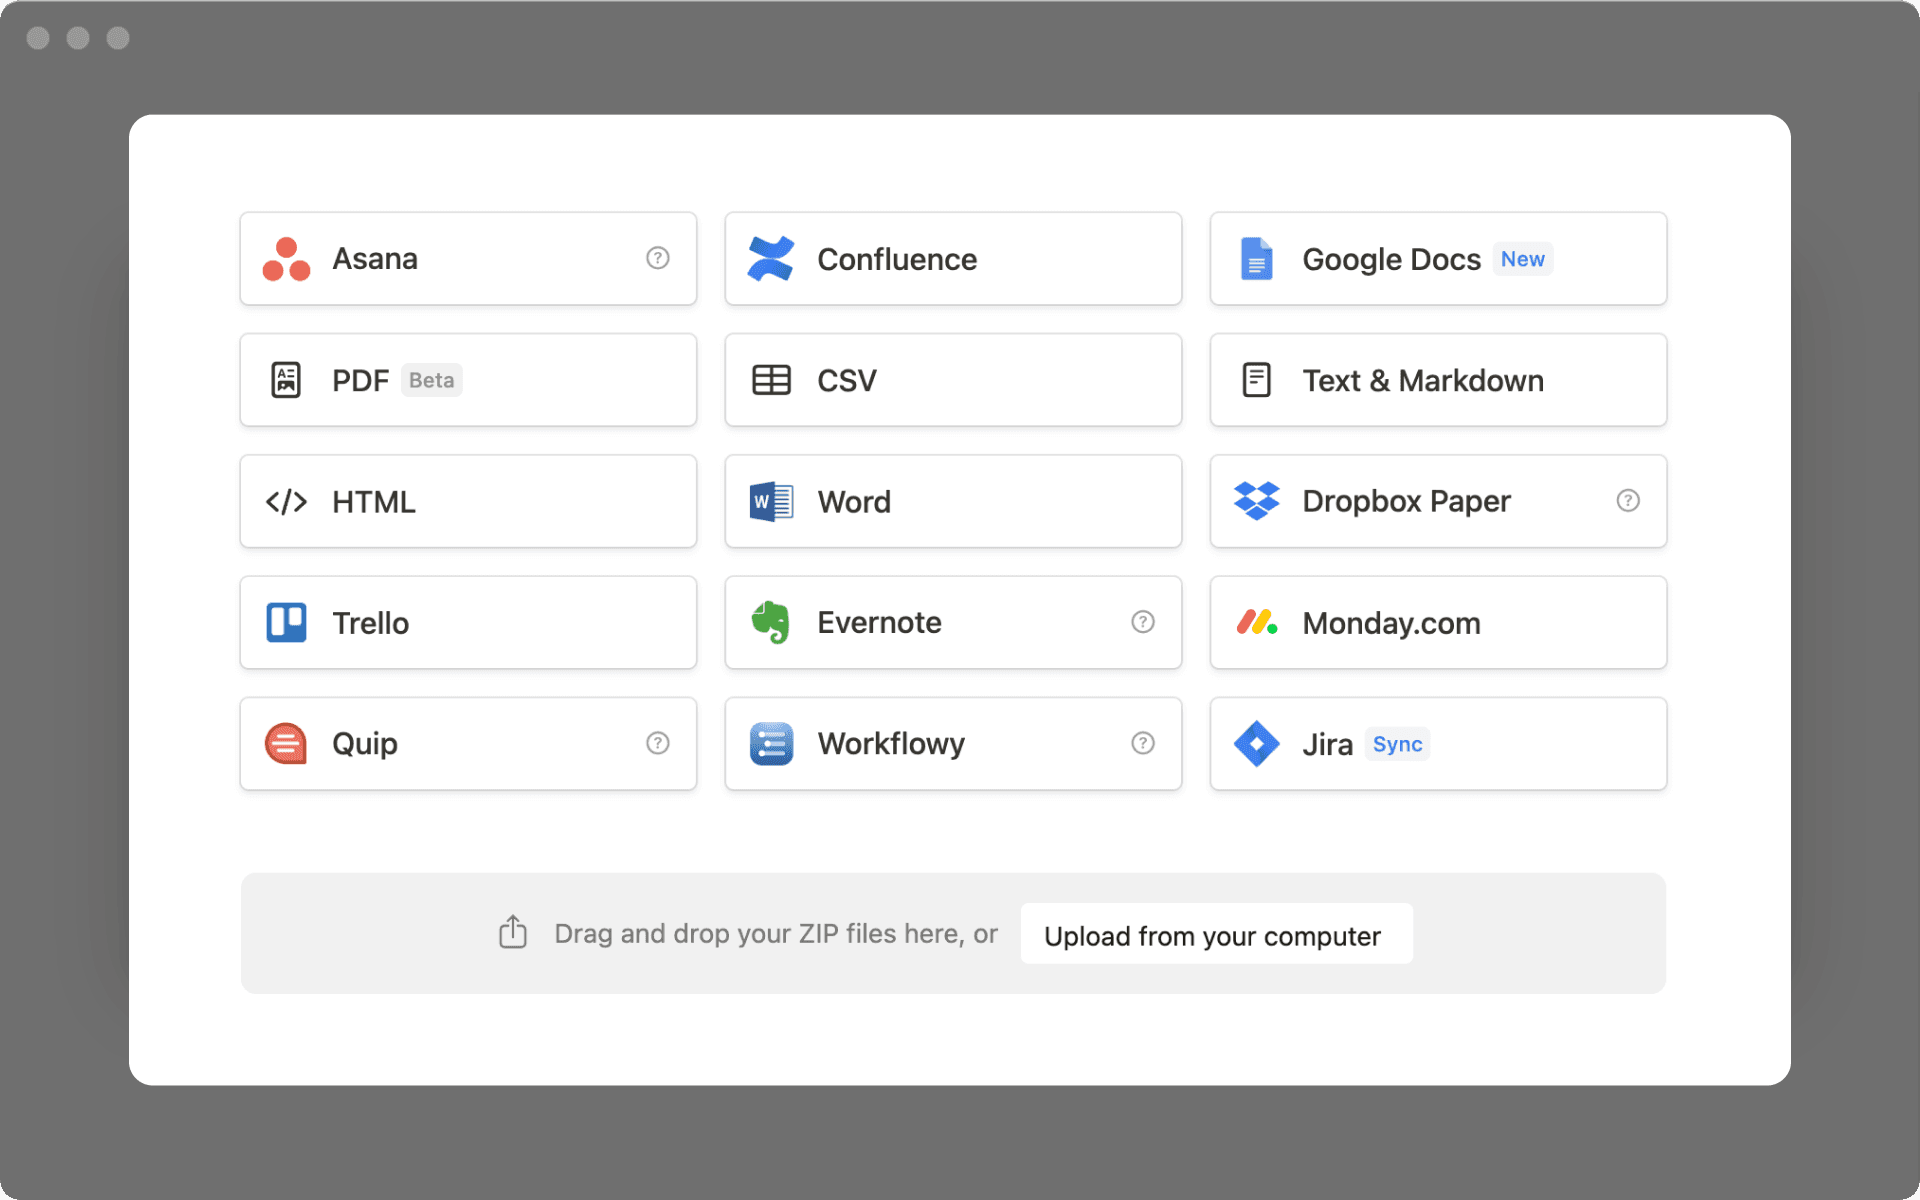Click the Trello board icon
This screenshot has width=1920, height=1200.
pos(285,622)
